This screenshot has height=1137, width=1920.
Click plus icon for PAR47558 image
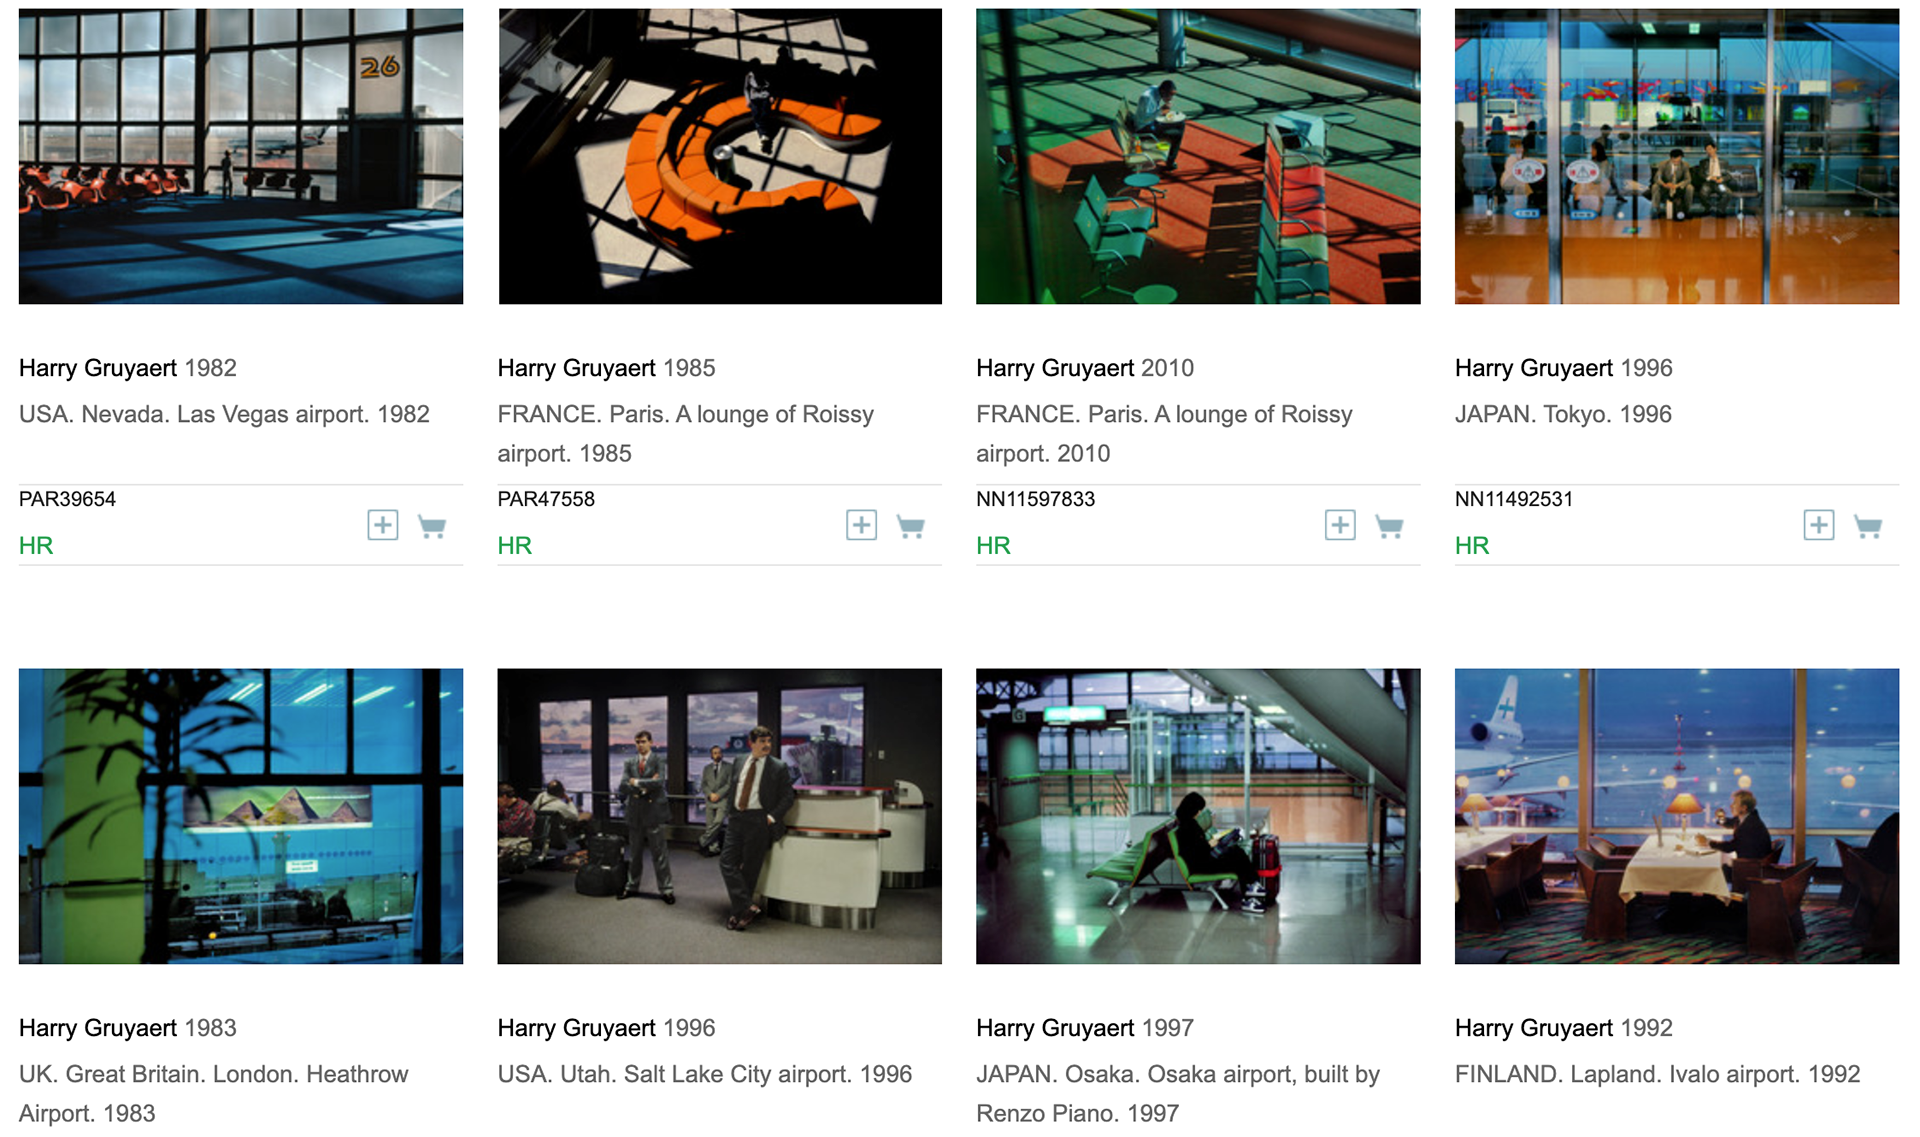pyautogui.click(x=861, y=525)
